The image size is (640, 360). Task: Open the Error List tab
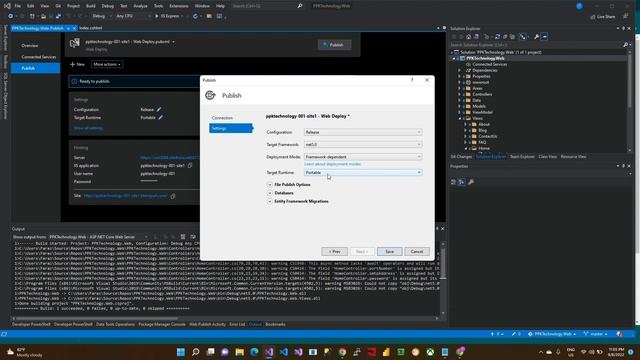pyautogui.click(x=237, y=324)
